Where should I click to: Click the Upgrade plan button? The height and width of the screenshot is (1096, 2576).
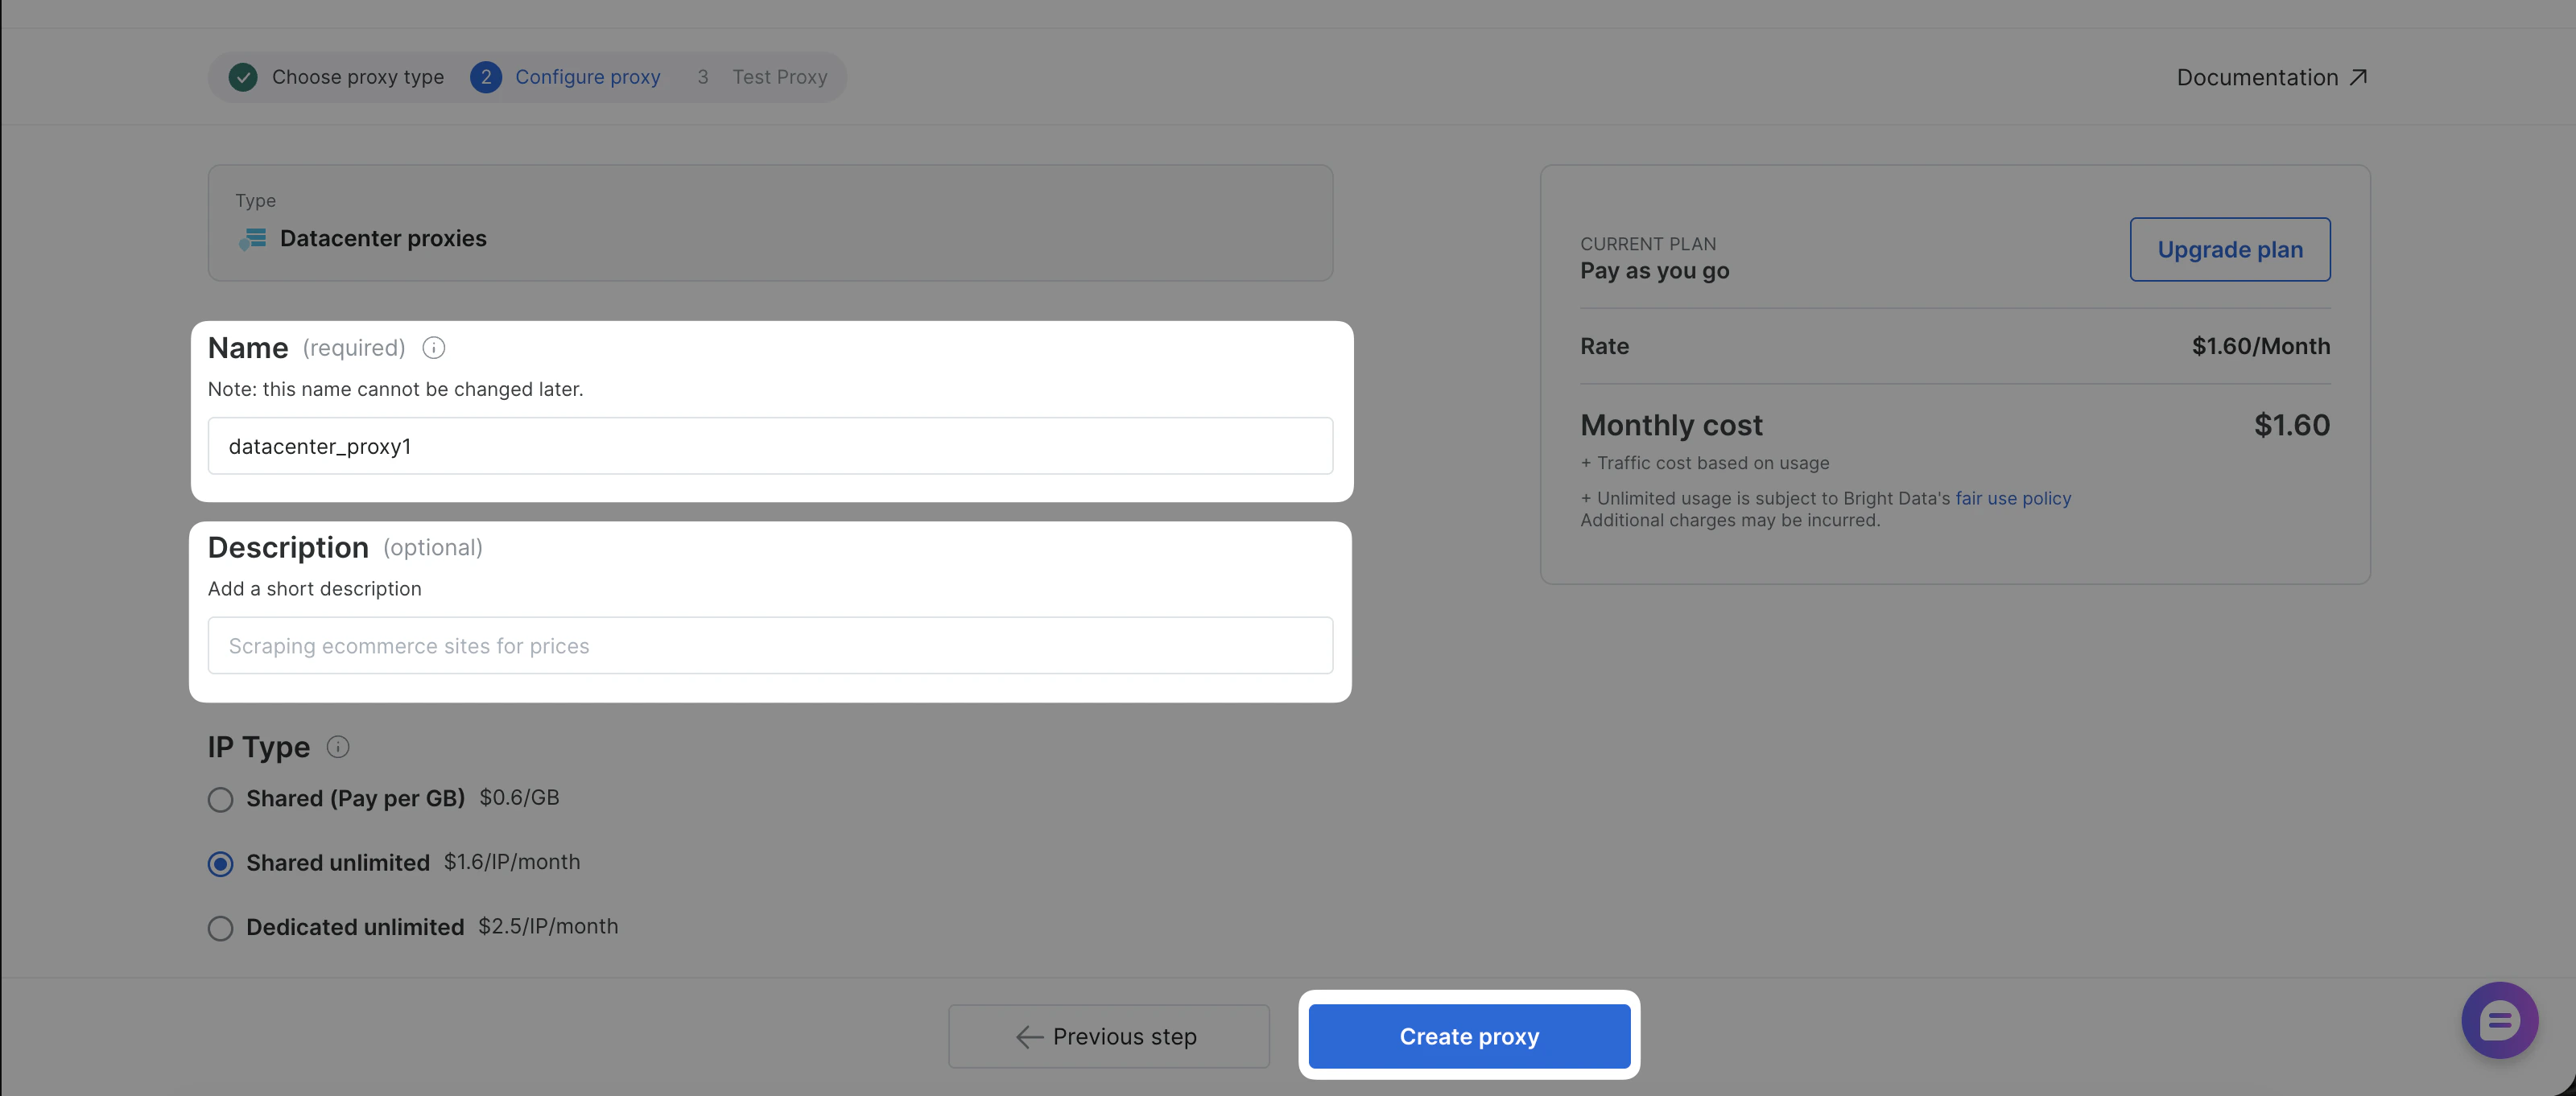point(2229,249)
